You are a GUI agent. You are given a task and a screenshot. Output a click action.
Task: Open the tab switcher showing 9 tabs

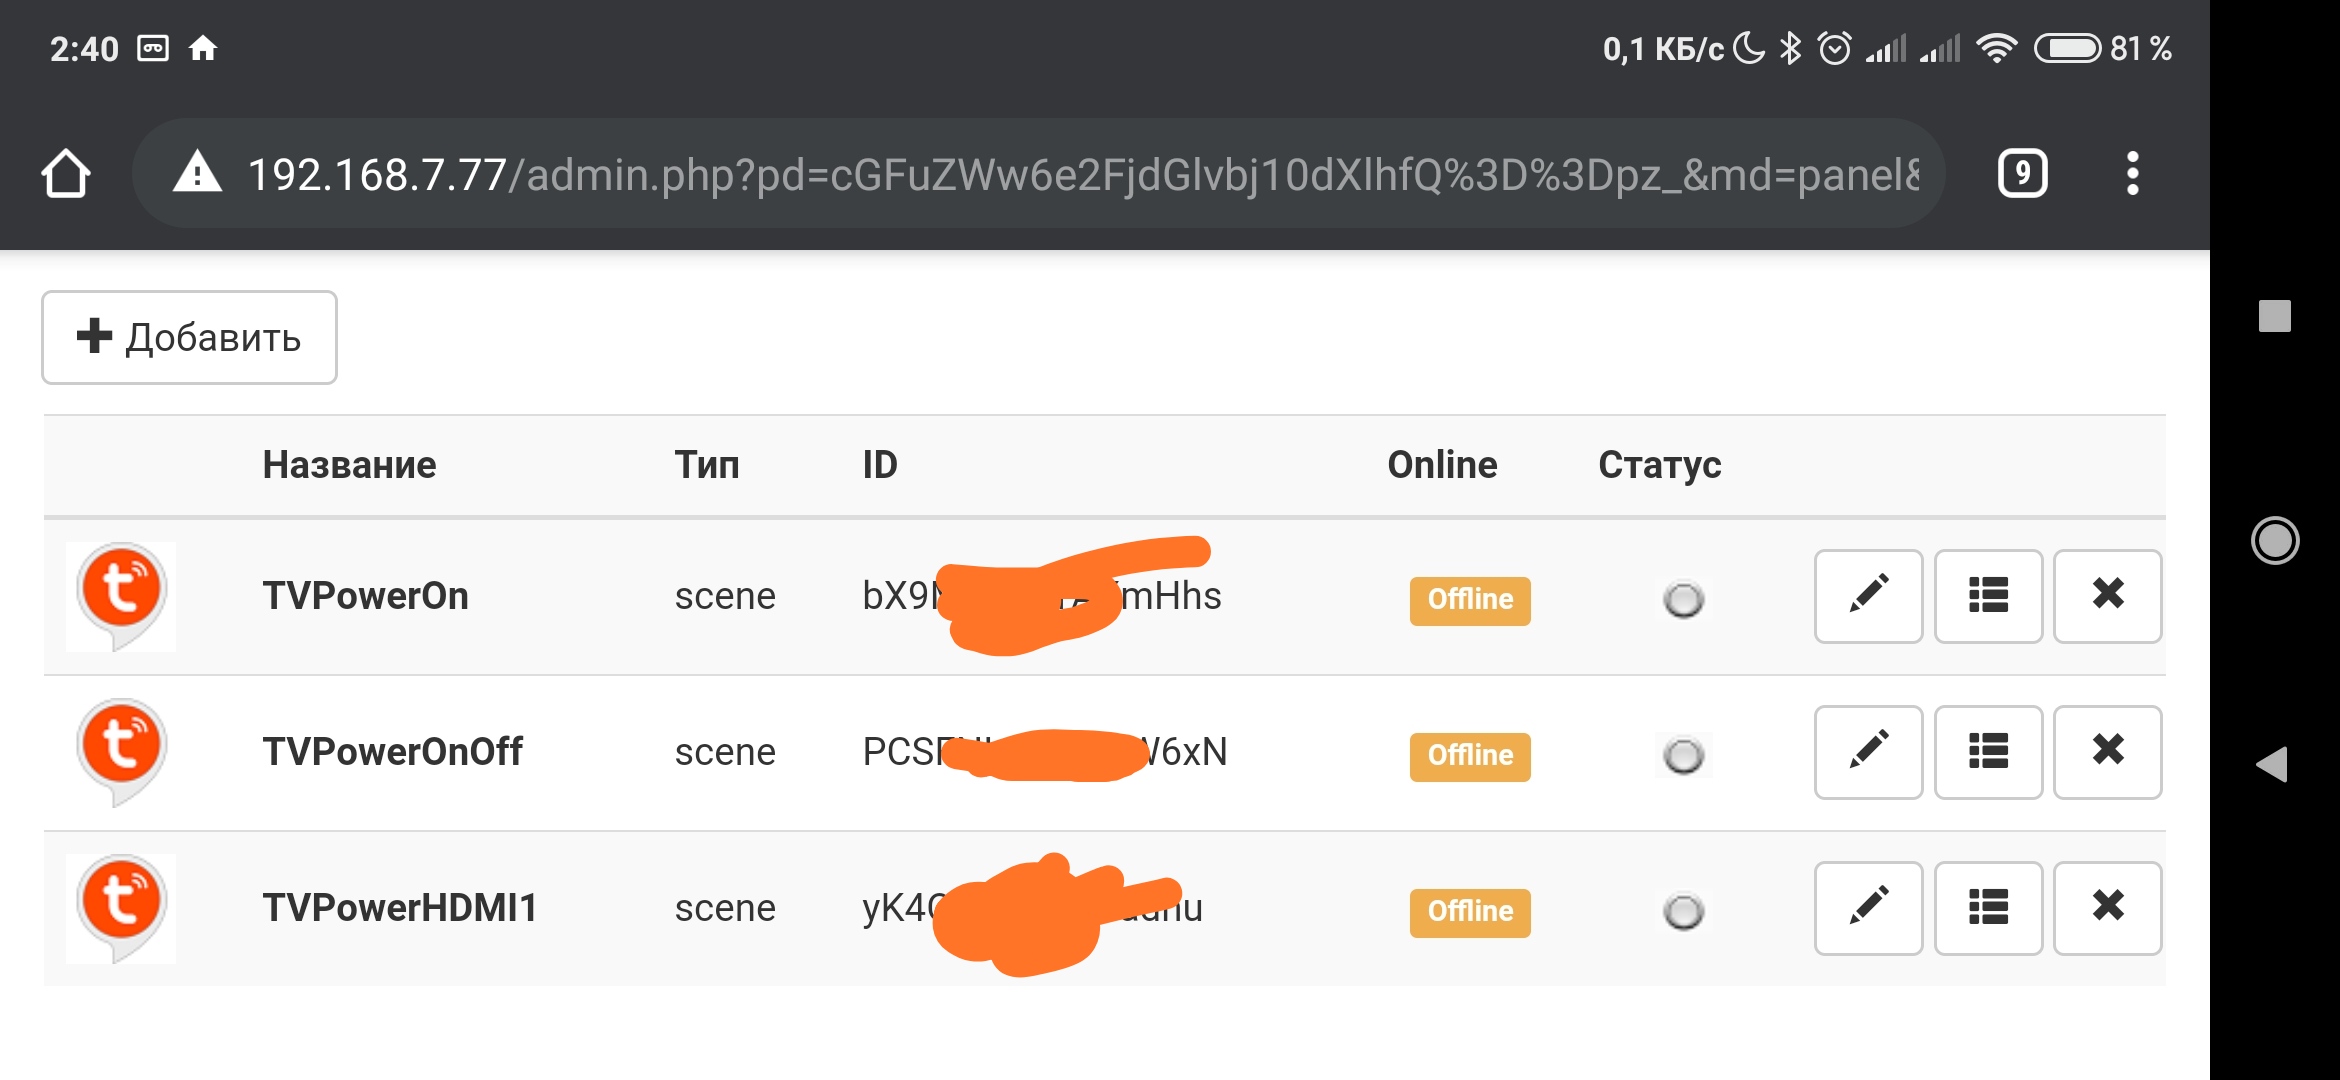coord(2022,174)
